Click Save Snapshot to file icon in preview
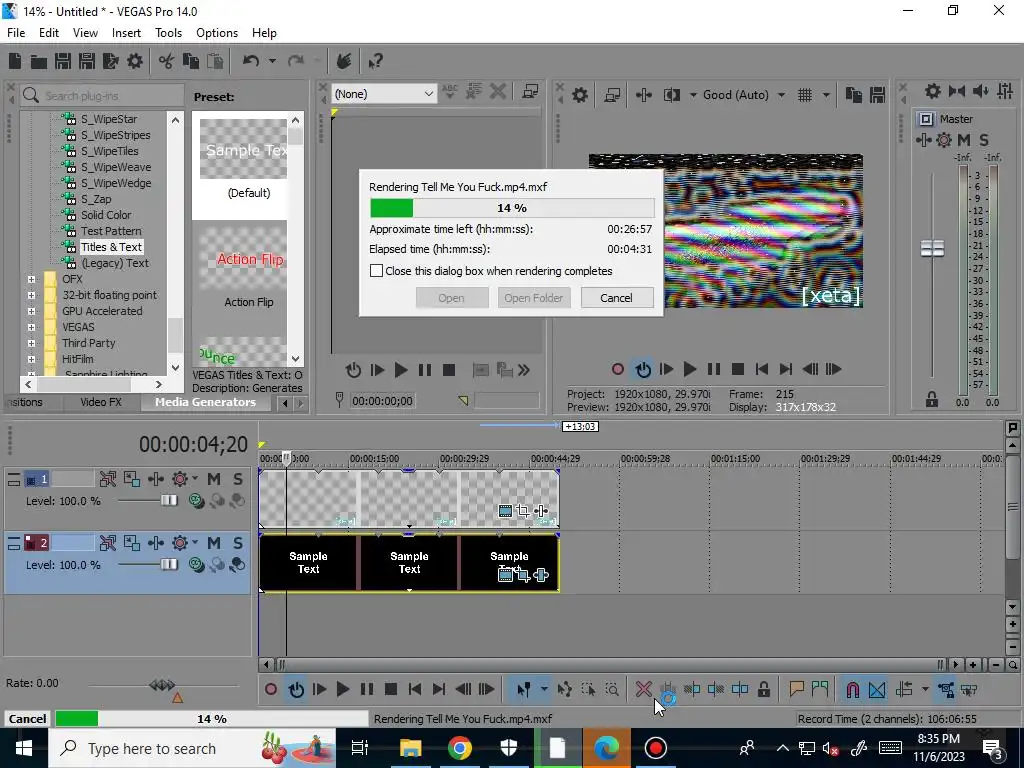Image resolution: width=1024 pixels, height=768 pixels. pyautogui.click(x=877, y=95)
